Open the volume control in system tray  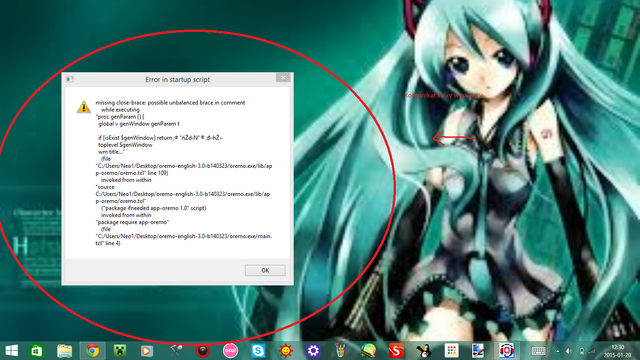pyautogui.click(x=569, y=351)
